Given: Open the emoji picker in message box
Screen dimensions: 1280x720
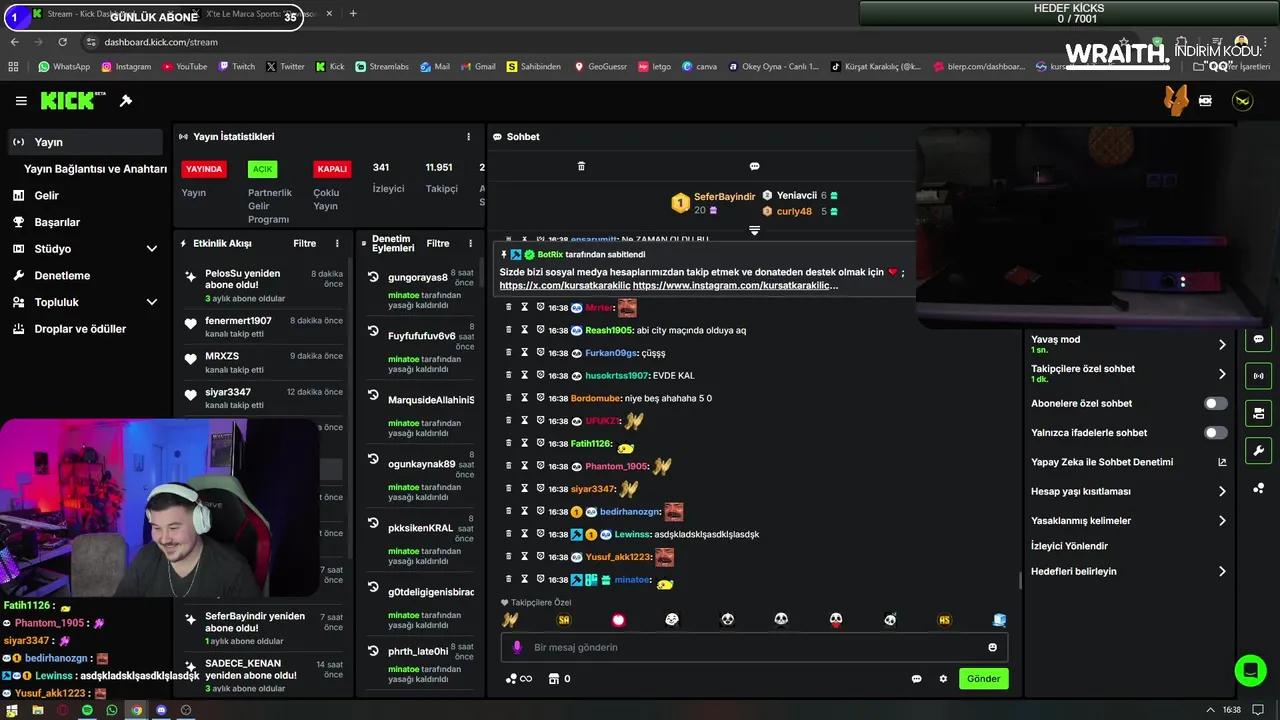Looking at the screenshot, I should 992,647.
